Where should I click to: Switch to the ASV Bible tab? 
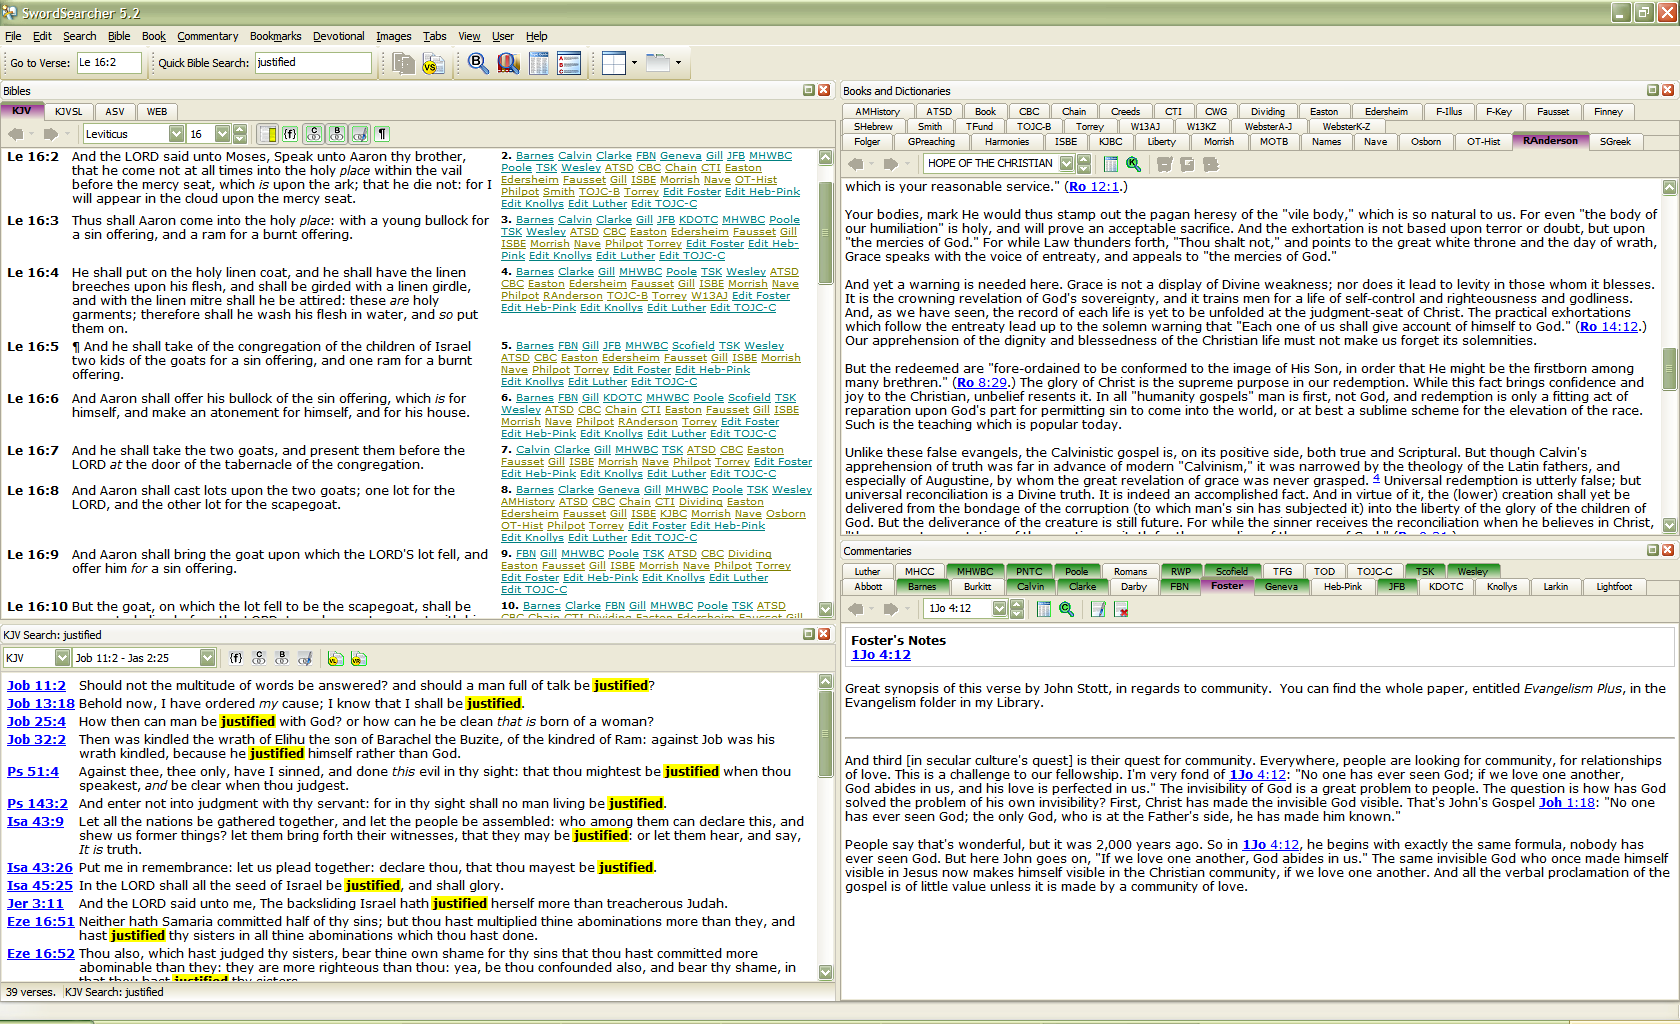click(x=115, y=112)
